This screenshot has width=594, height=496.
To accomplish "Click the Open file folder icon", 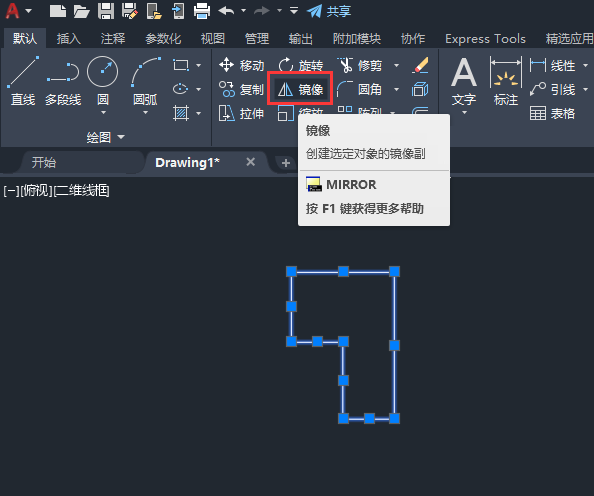I will click(x=81, y=11).
